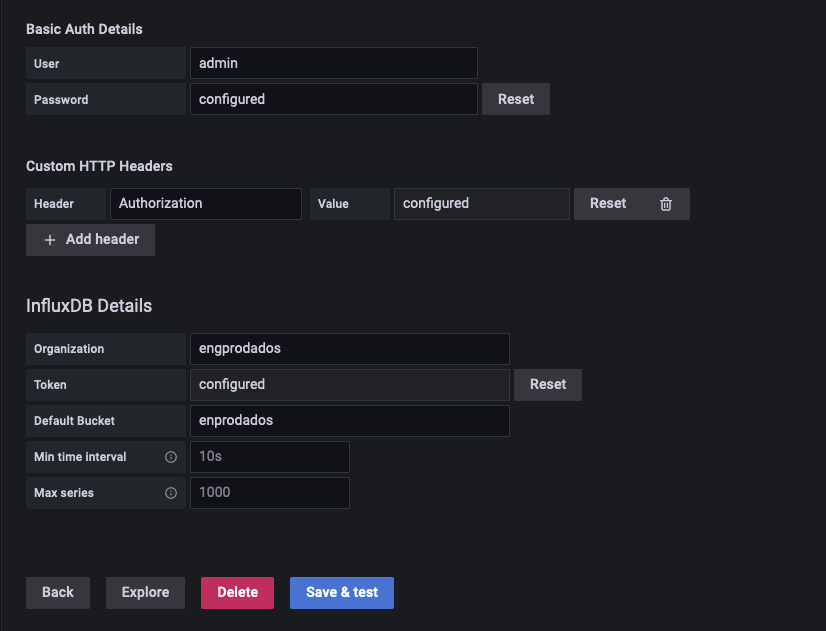Click the header Value input field
The image size is (826, 631).
click(481, 204)
